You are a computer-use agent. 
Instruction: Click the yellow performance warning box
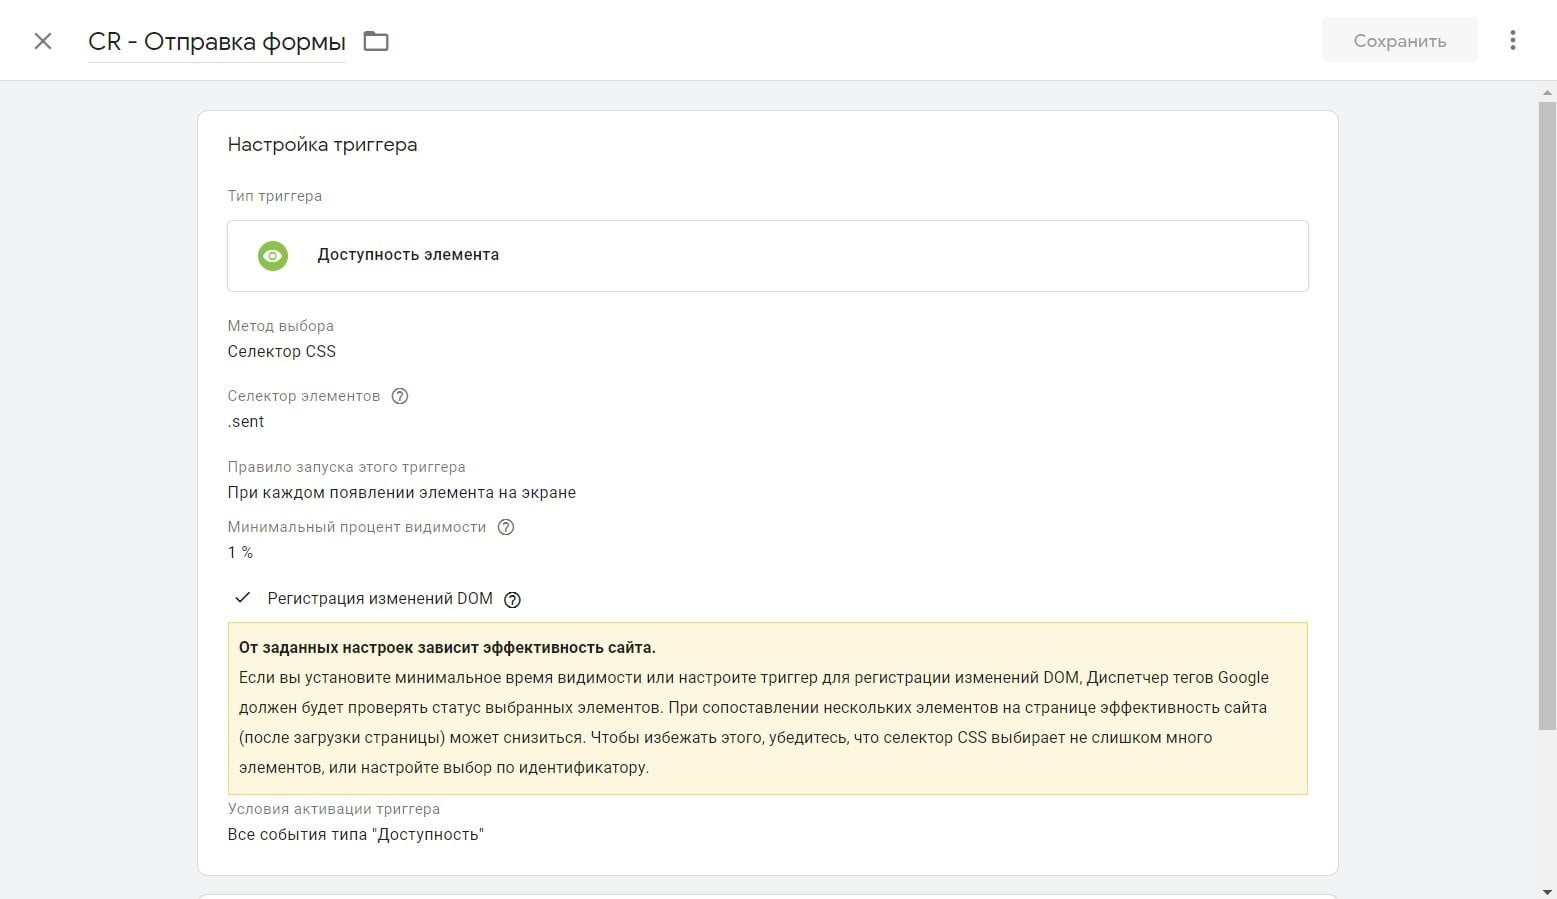tap(767, 708)
